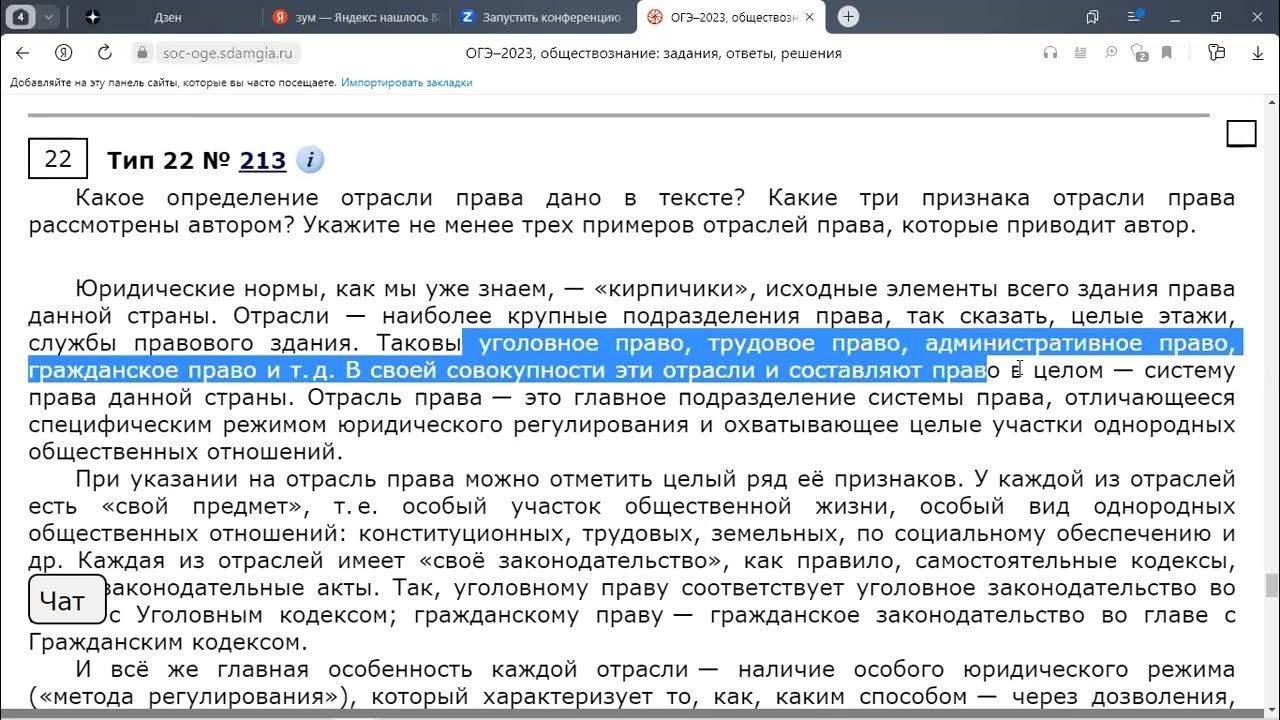Click the empty answer box at top right

tap(1241, 133)
